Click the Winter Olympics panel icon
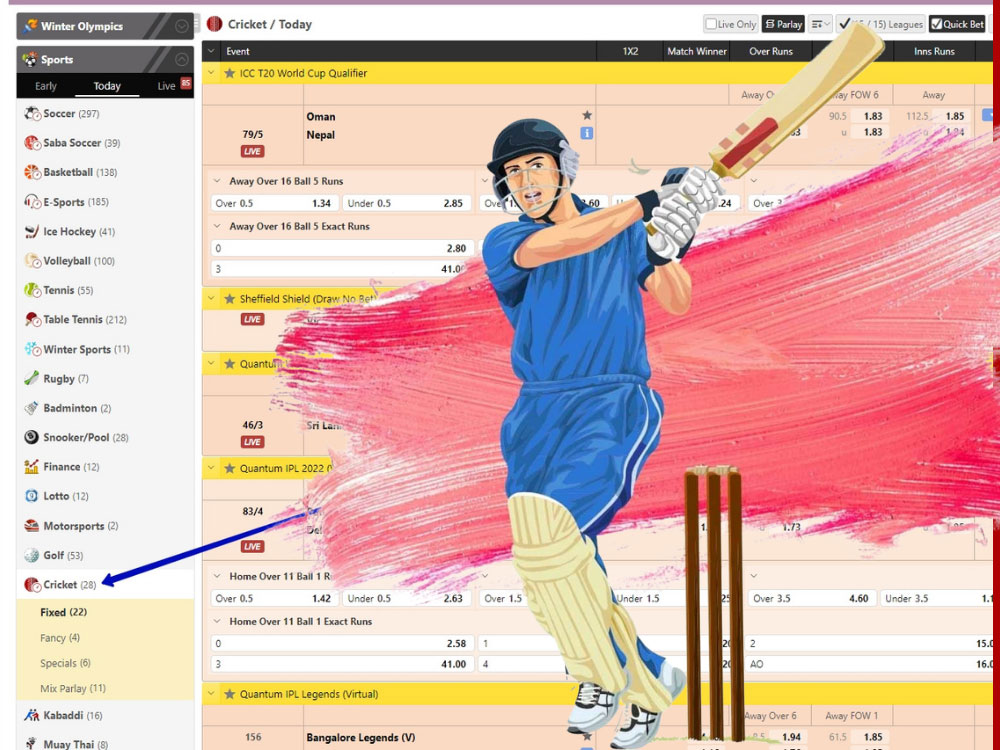The width and height of the screenshot is (1000, 750). [30, 26]
